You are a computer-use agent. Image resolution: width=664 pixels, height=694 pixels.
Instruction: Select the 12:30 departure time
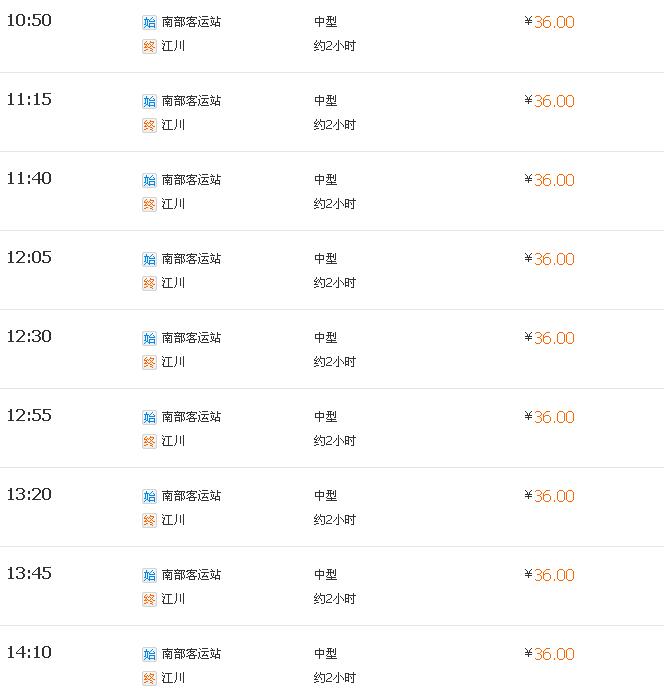tap(29, 337)
